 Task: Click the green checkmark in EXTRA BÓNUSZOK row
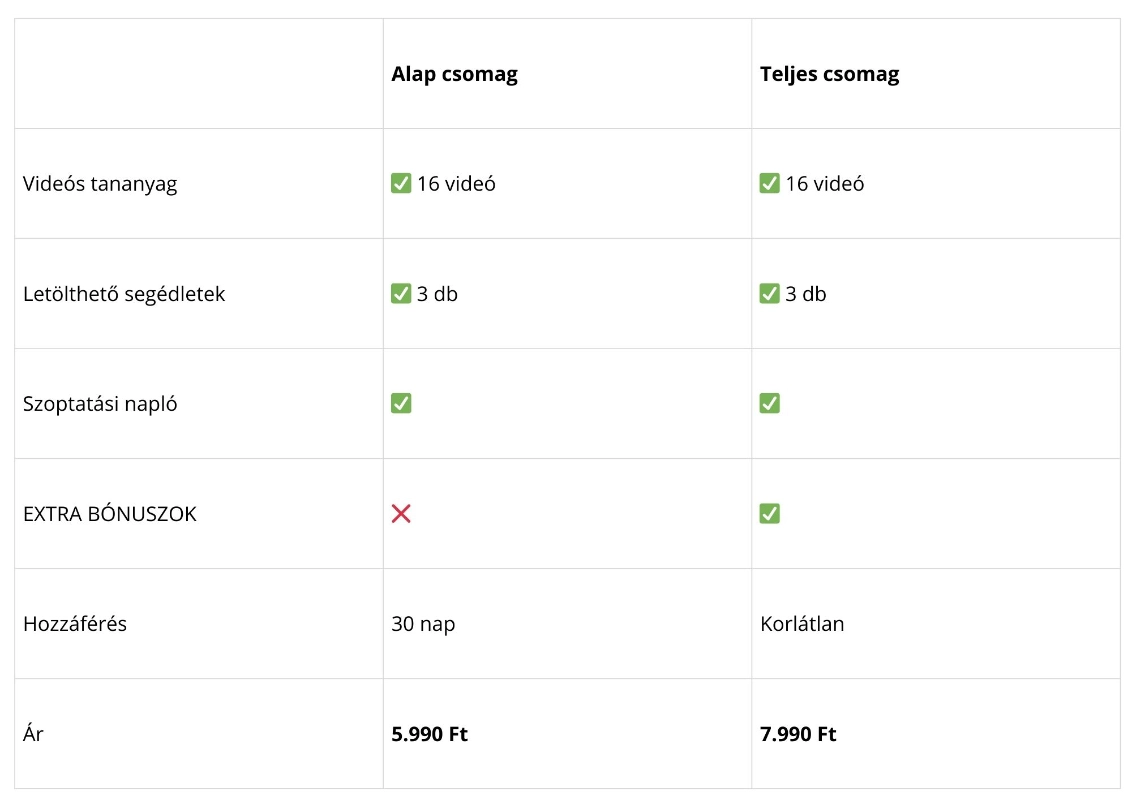(769, 513)
